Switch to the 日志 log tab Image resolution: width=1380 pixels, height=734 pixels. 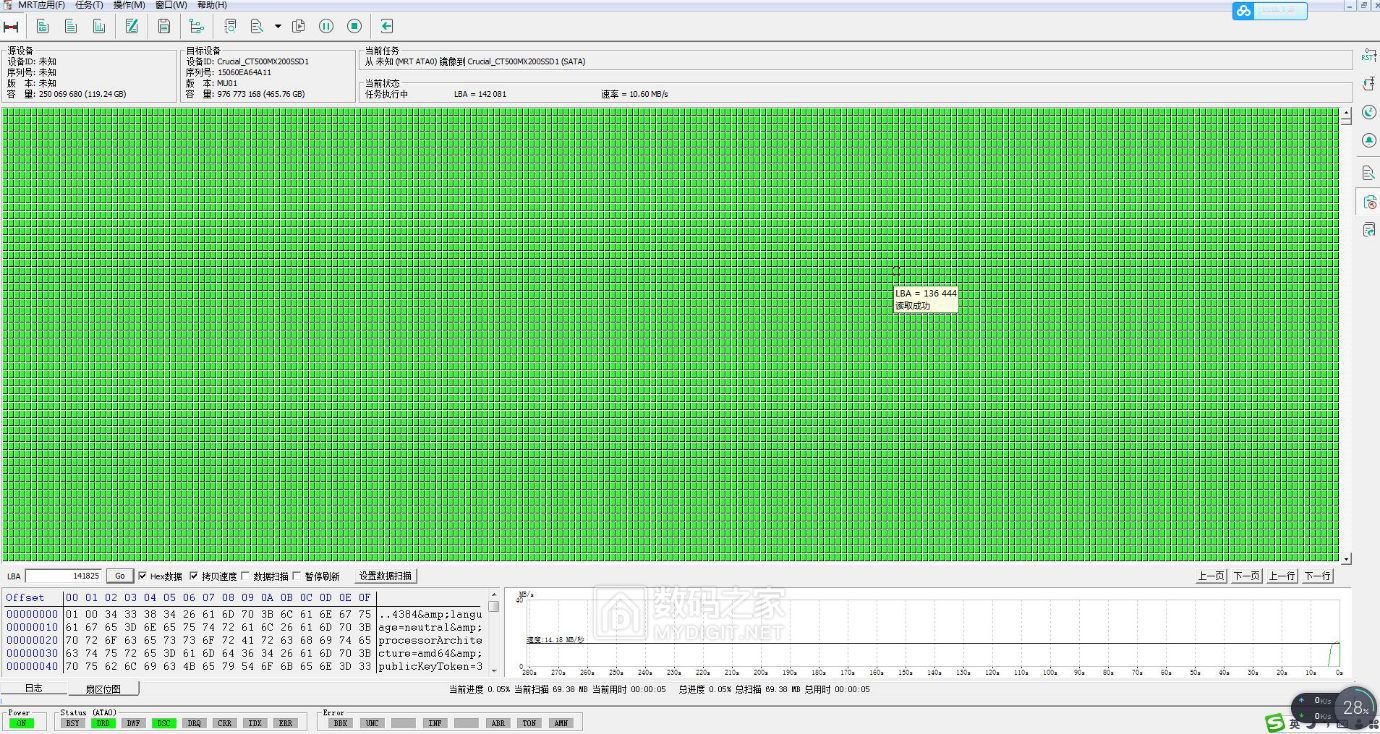33,688
